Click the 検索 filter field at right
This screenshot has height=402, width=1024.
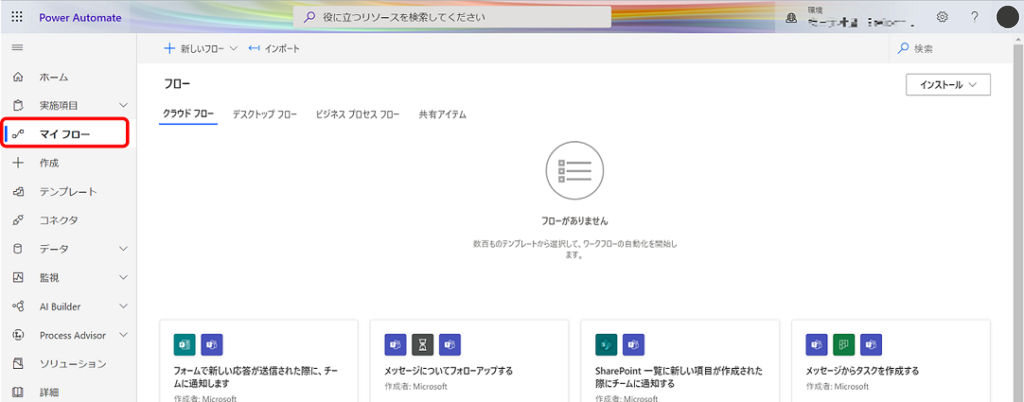pyautogui.click(x=950, y=48)
